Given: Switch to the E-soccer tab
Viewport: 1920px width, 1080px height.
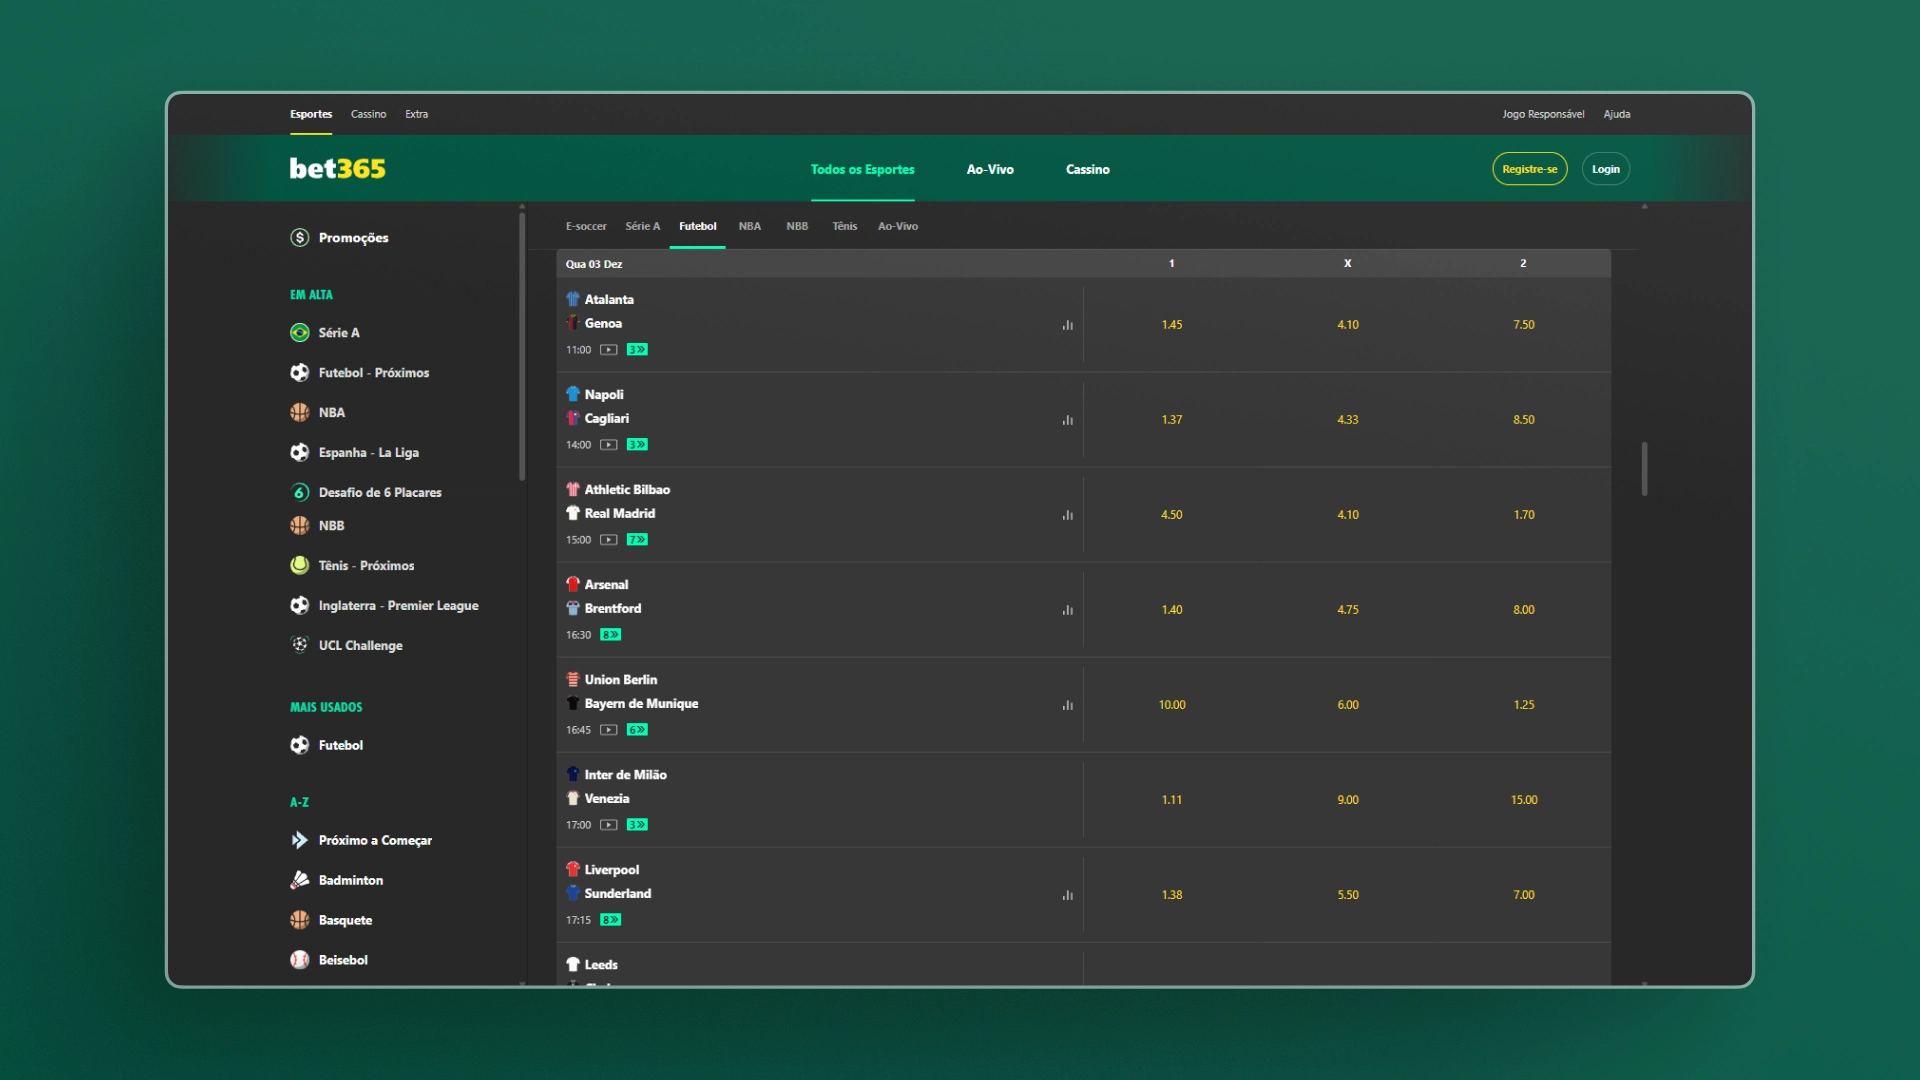Looking at the screenshot, I should pyautogui.click(x=586, y=226).
